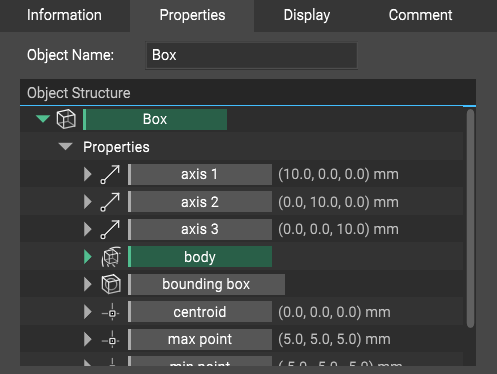Expand the body row
This screenshot has width=497, height=374.
(x=88, y=257)
